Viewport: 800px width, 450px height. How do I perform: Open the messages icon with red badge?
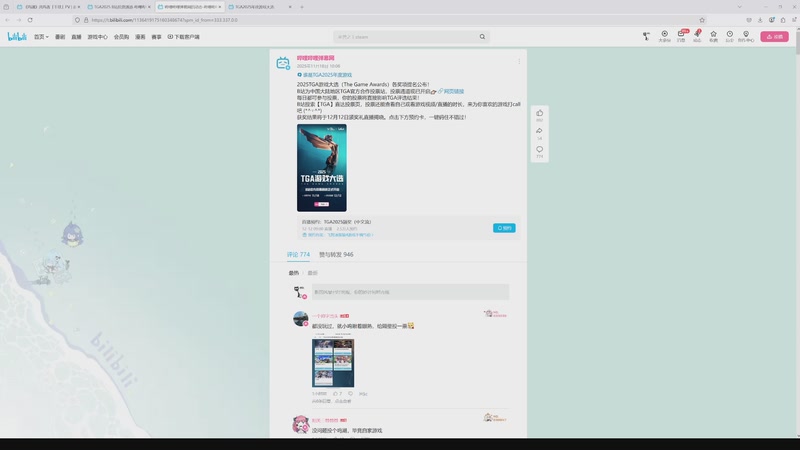pos(681,36)
